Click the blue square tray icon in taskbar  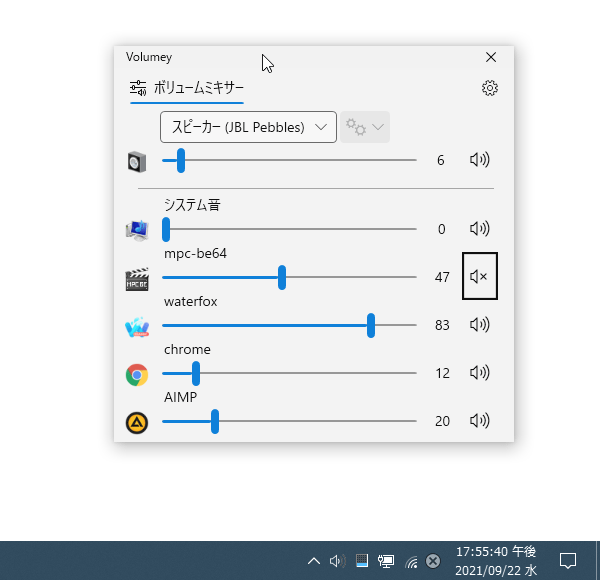pos(362,560)
